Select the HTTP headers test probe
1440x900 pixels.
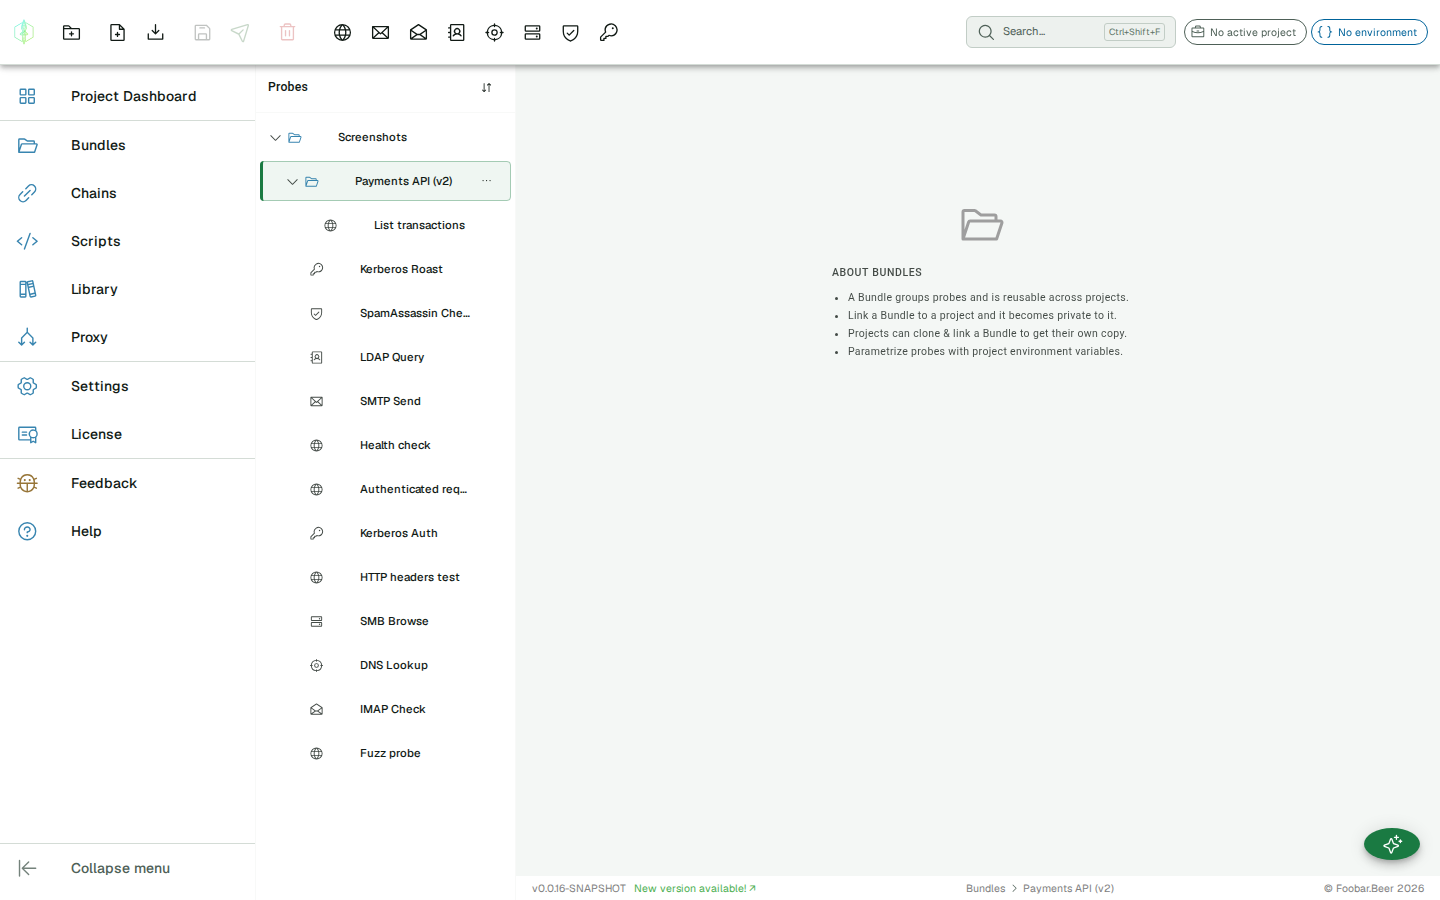386,577
